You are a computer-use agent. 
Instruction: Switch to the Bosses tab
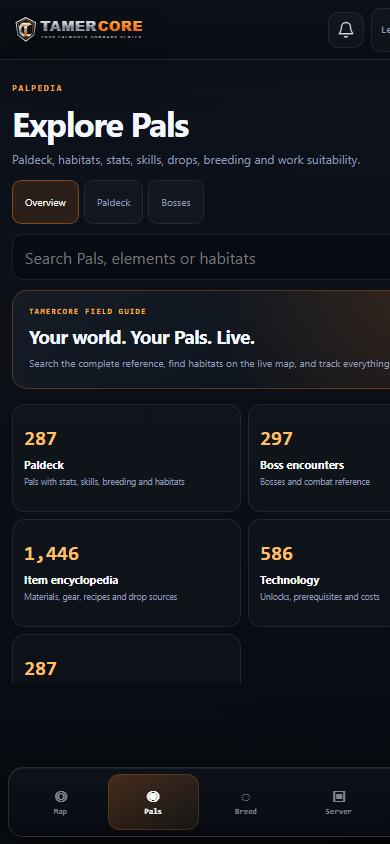pyautogui.click(x=176, y=202)
